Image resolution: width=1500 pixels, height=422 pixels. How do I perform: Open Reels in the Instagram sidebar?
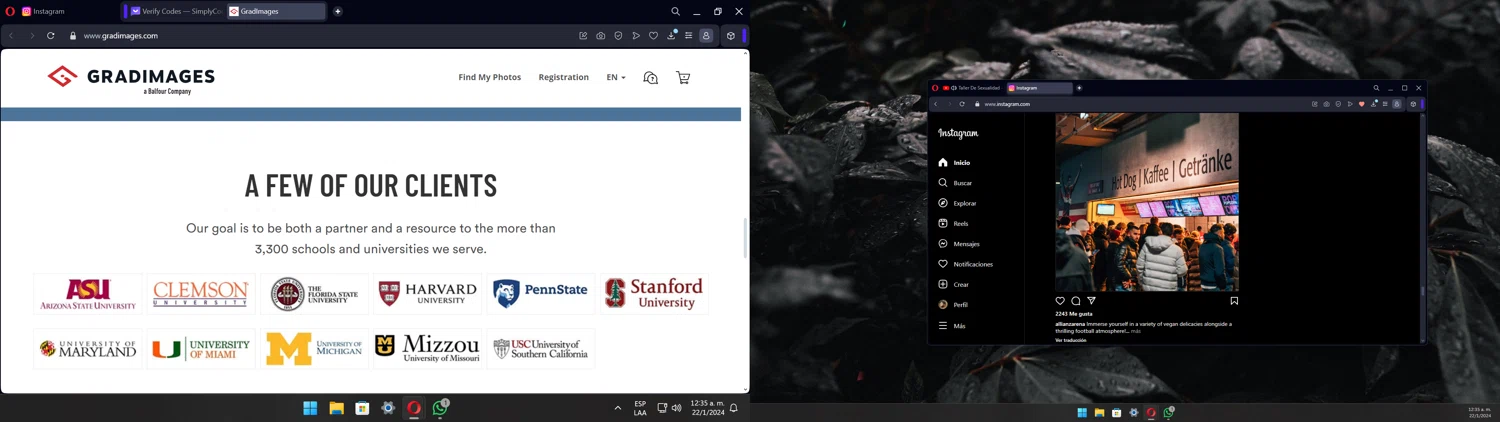pyautogui.click(x=960, y=224)
